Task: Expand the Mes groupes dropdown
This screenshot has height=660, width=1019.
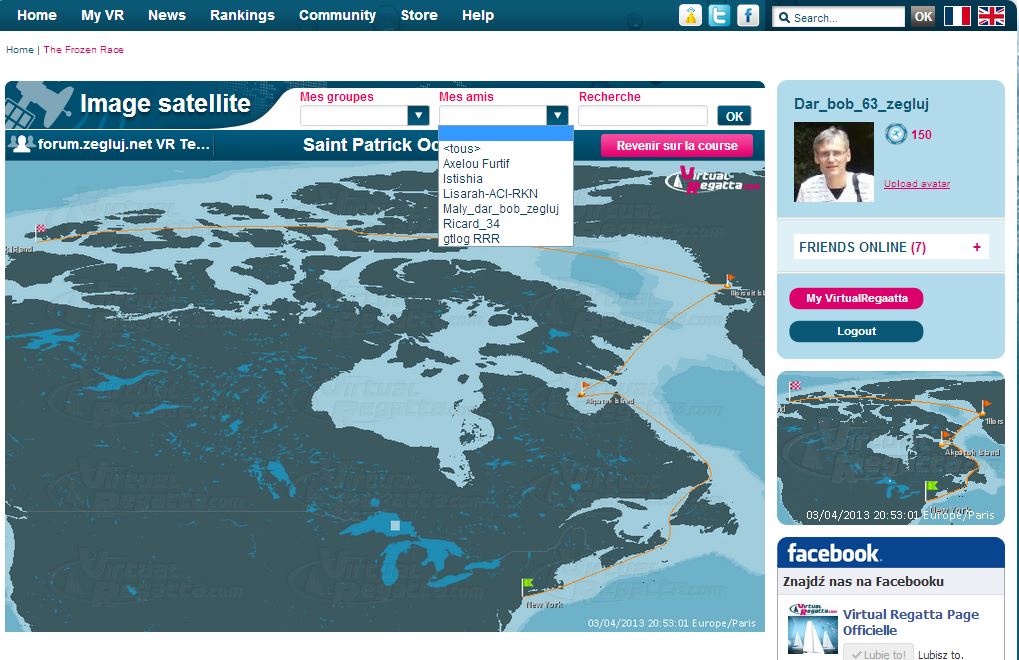Action: click(x=418, y=116)
